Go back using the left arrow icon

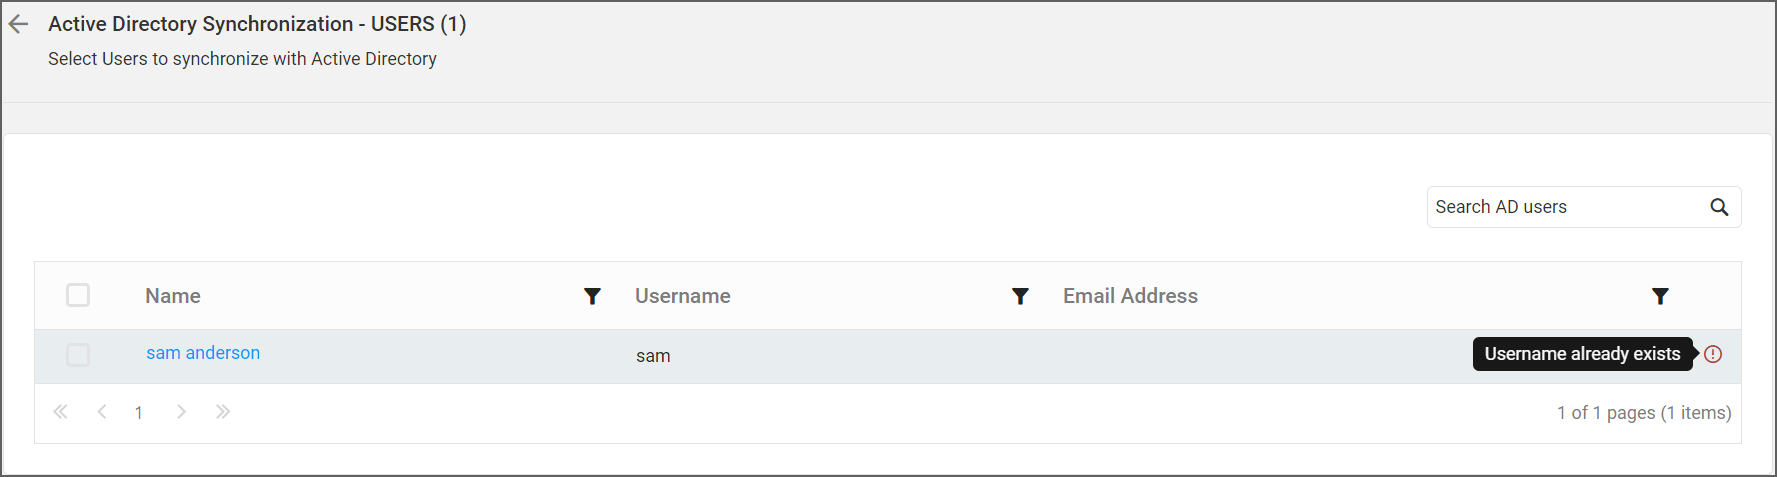(18, 25)
